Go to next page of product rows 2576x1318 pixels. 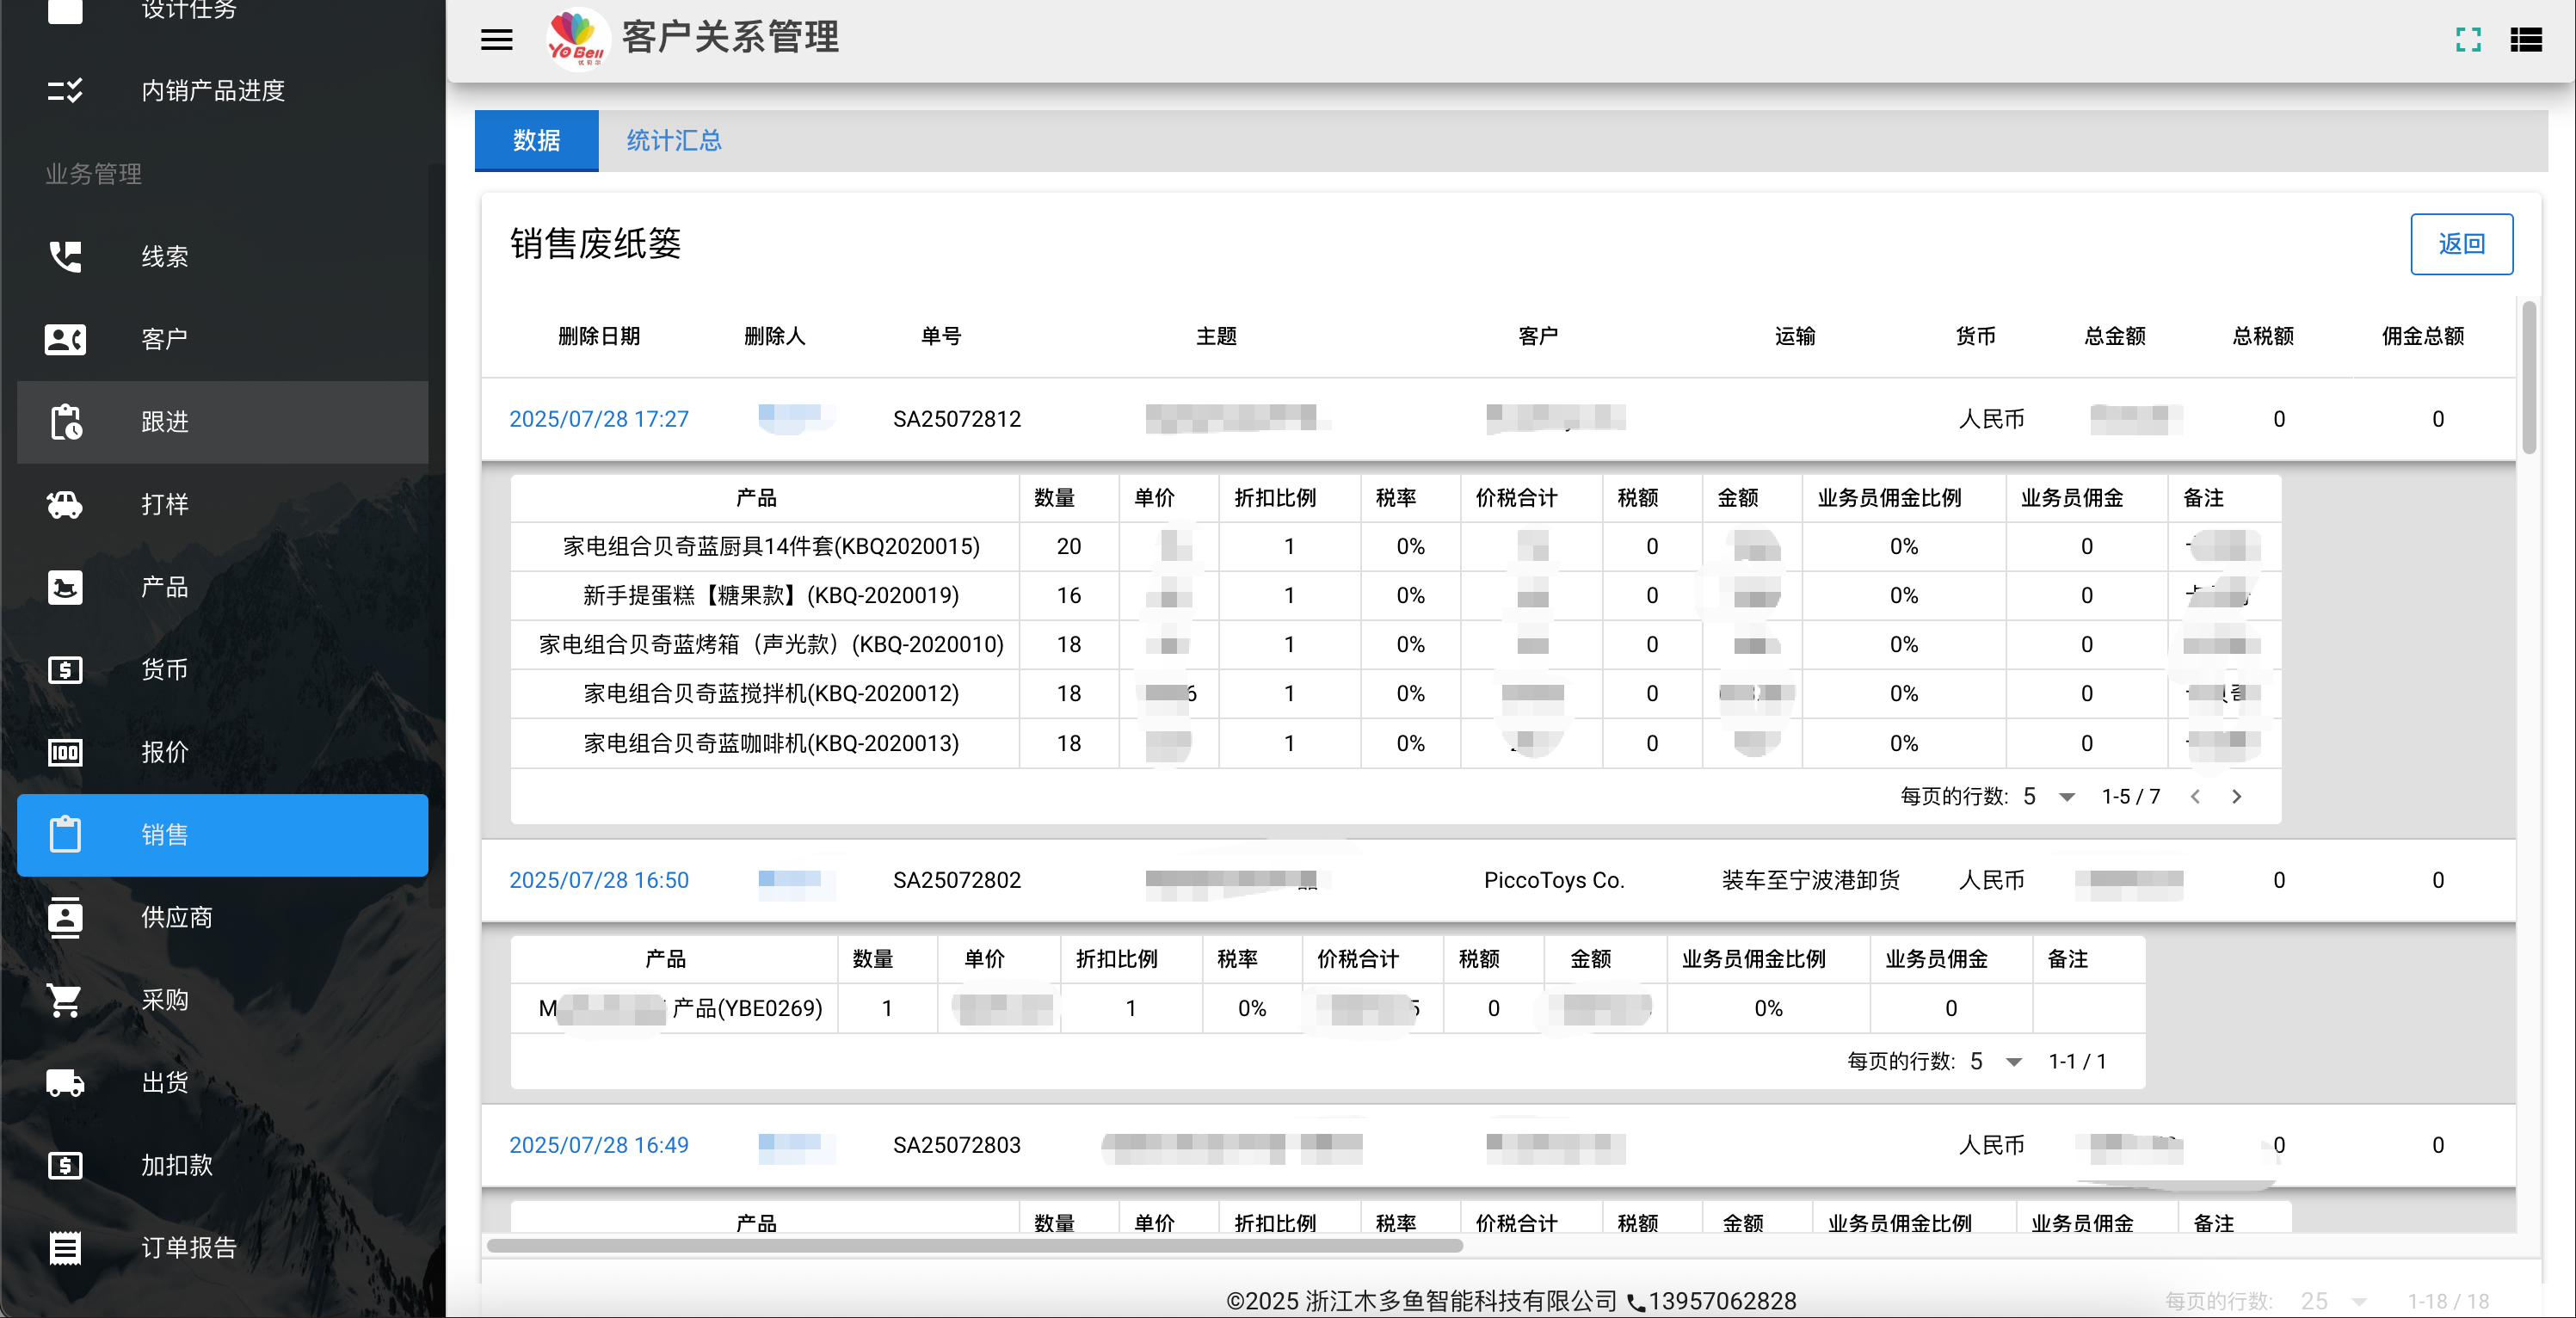click(2236, 797)
